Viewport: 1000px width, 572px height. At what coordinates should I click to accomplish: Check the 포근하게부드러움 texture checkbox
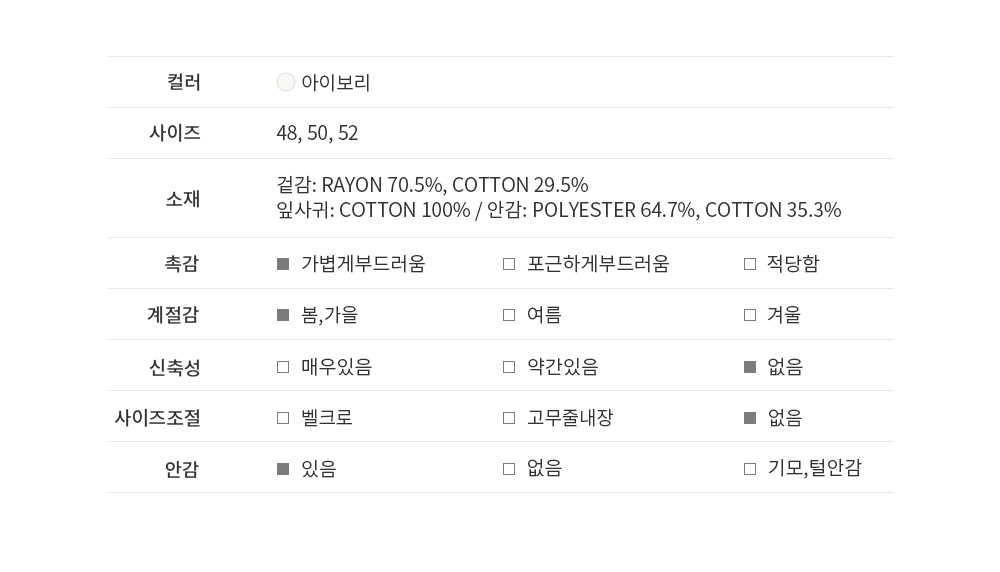[x=509, y=264]
